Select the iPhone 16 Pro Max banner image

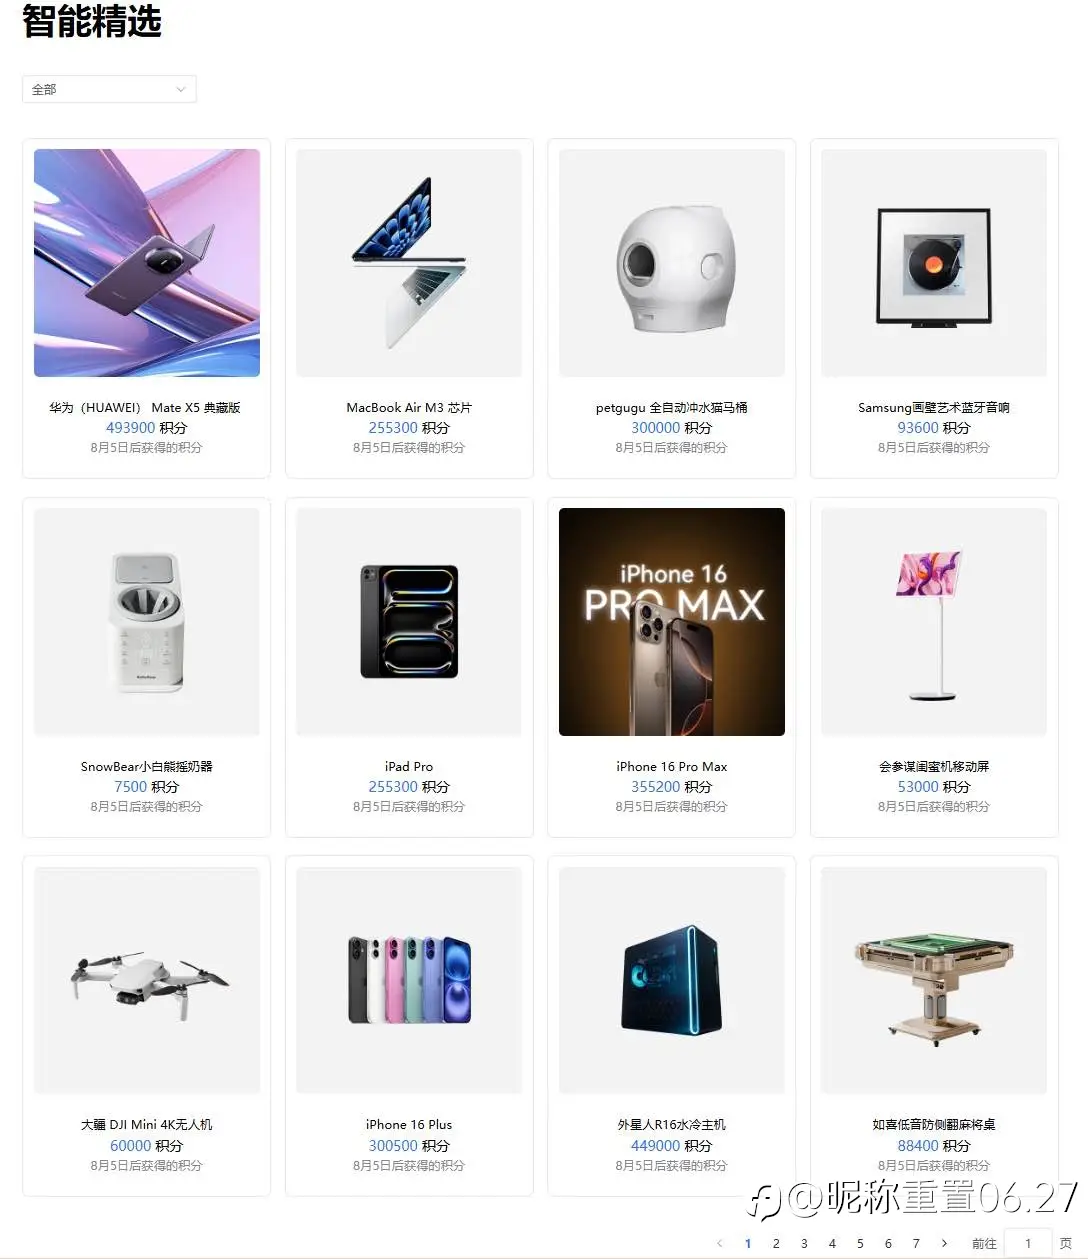pos(672,622)
